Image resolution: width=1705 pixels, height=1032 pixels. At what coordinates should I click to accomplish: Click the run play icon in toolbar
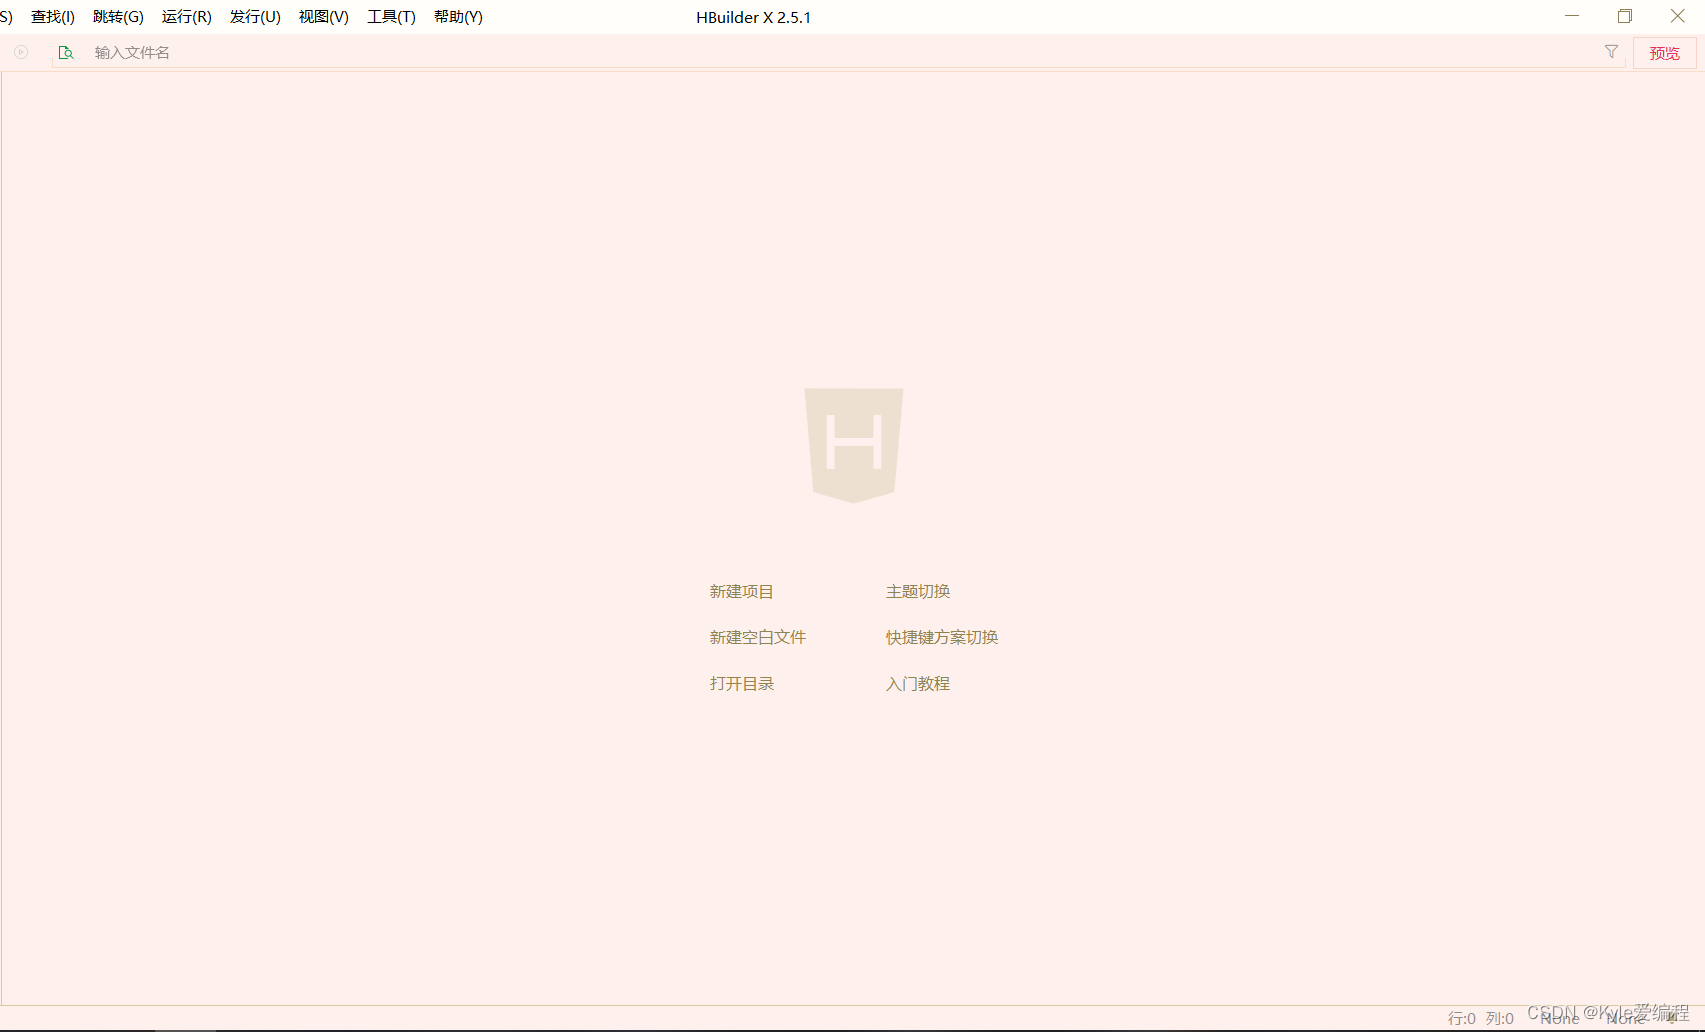(21, 52)
